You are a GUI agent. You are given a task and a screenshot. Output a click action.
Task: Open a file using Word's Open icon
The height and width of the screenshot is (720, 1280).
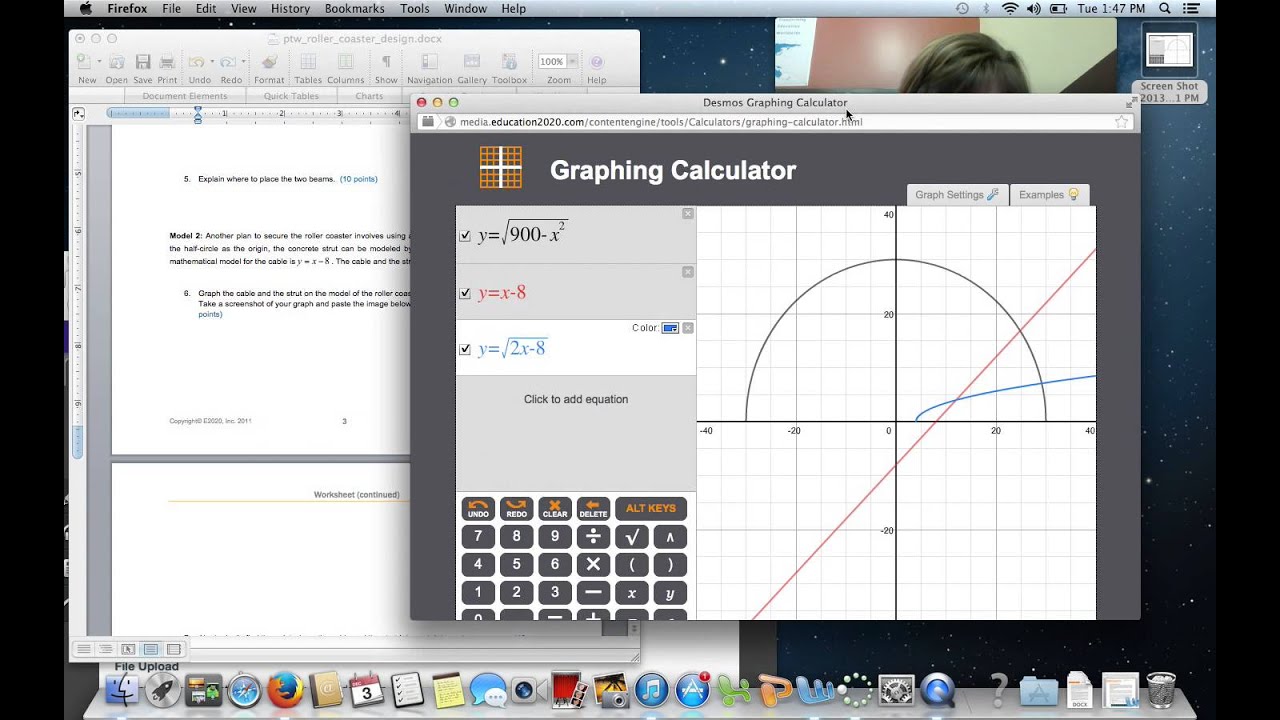click(117, 63)
